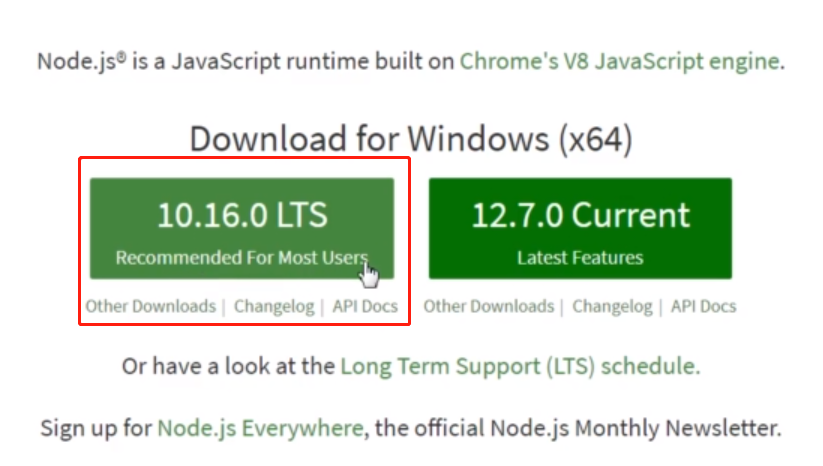Download the 10.16.0 LTS installer

point(242,228)
